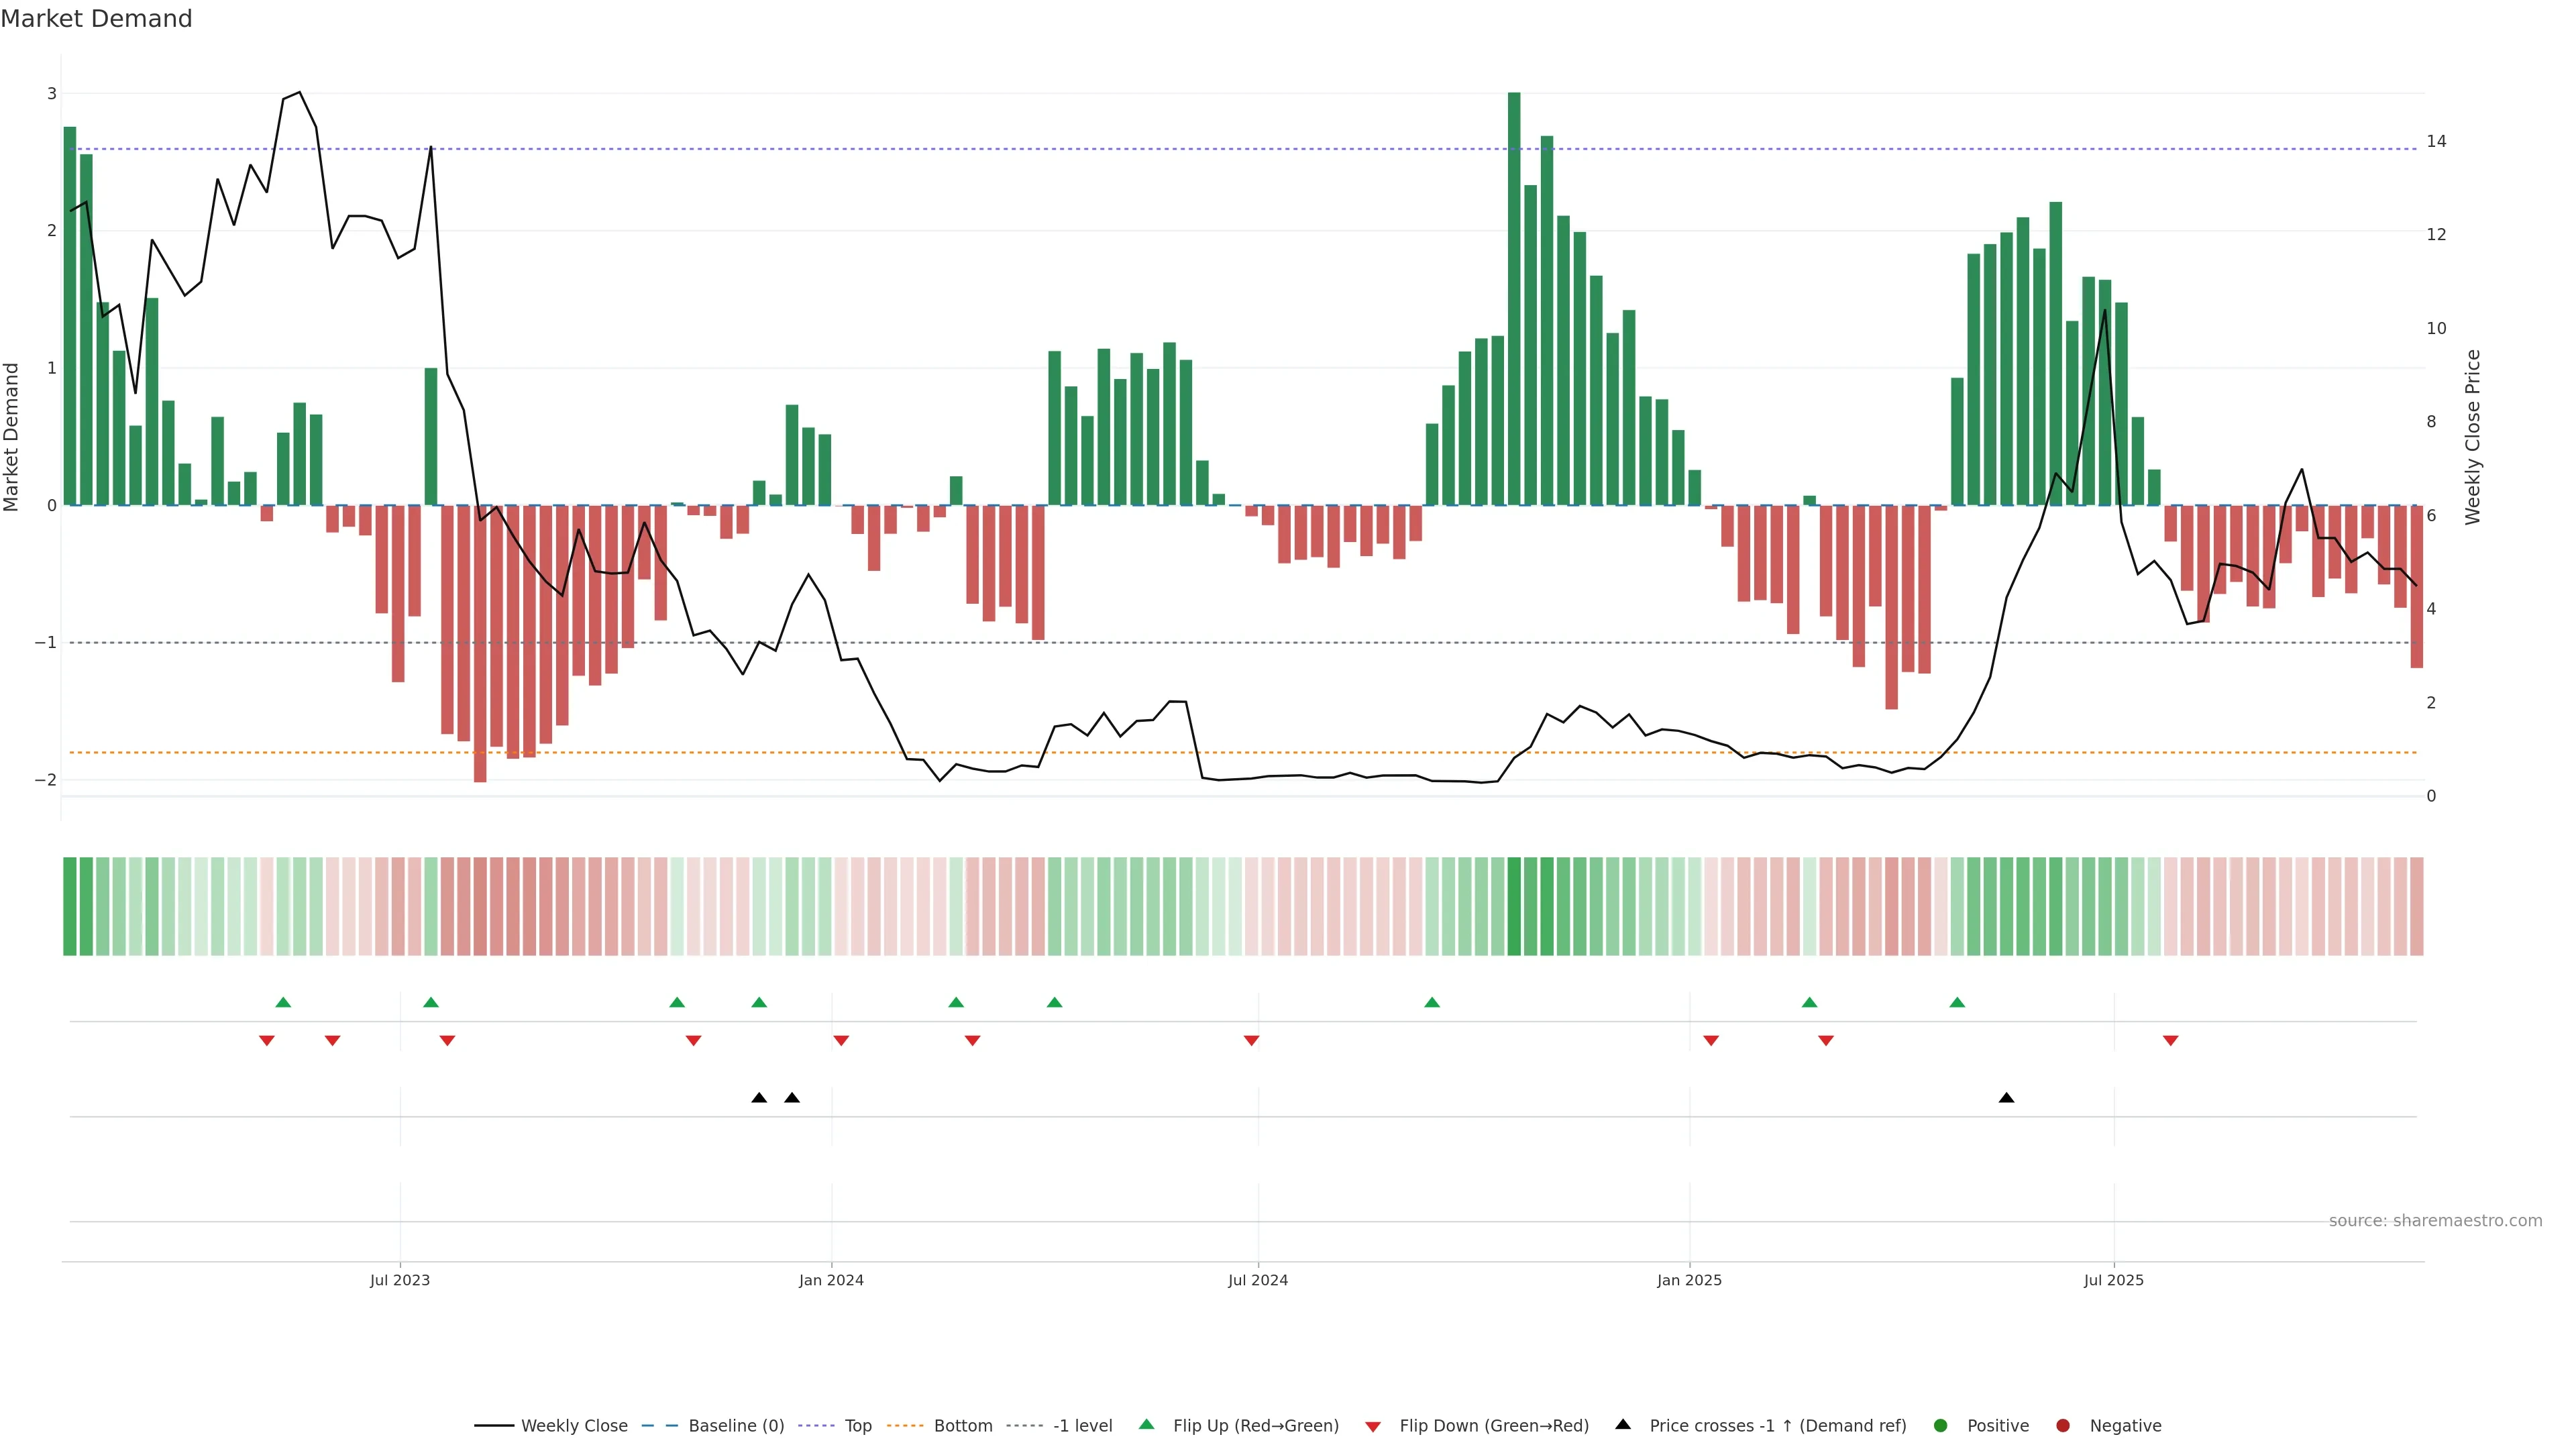Click the Jul 2025 x-axis label
The width and height of the screenshot is (2576, 1449).
click(x=2113, y=1280)
